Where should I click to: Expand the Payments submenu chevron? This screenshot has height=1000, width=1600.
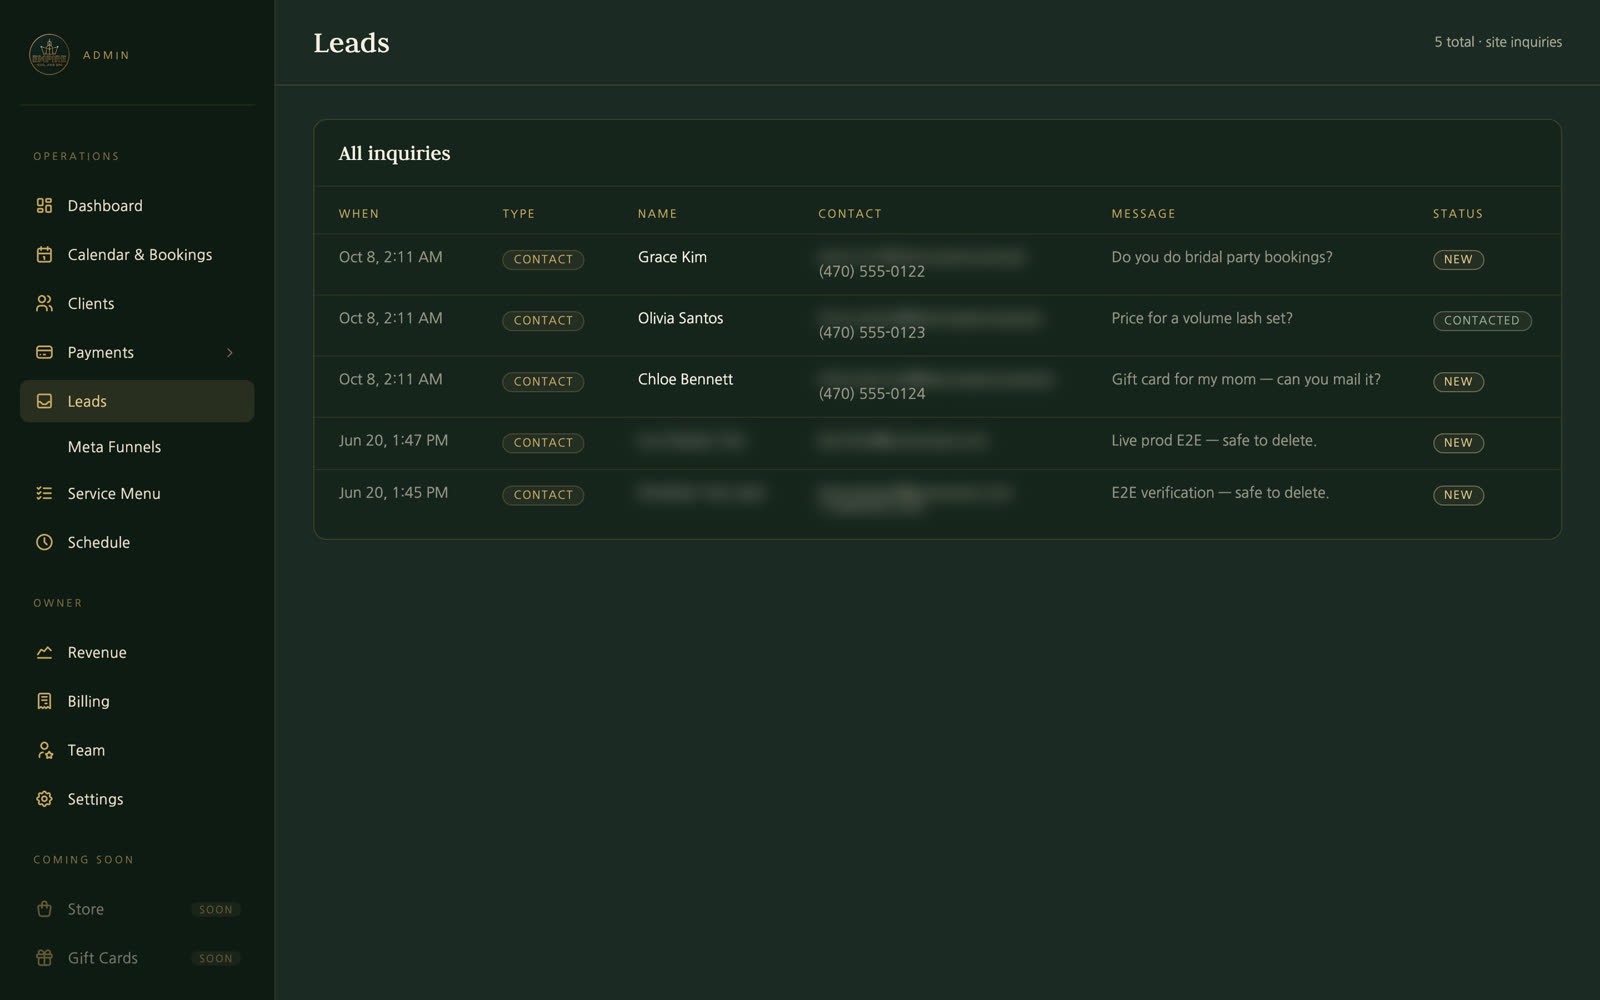click(230, 353)
